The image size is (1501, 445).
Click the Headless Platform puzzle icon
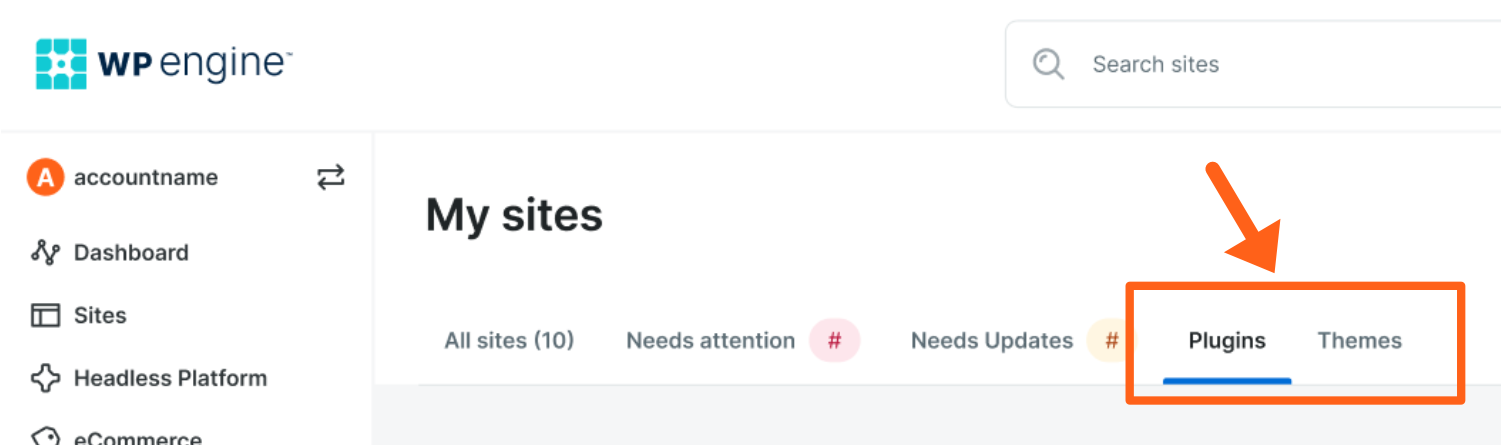(46, 378)
